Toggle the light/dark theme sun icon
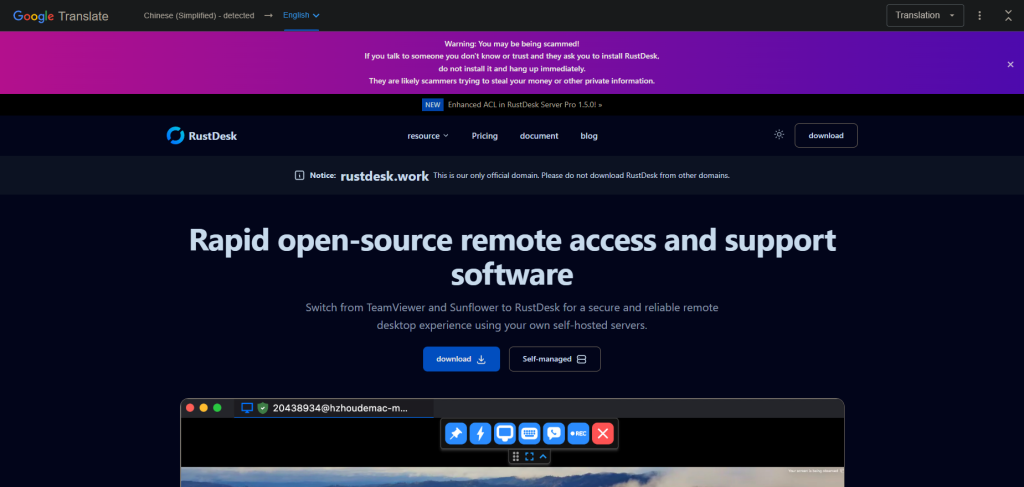 tap(779, 135)
